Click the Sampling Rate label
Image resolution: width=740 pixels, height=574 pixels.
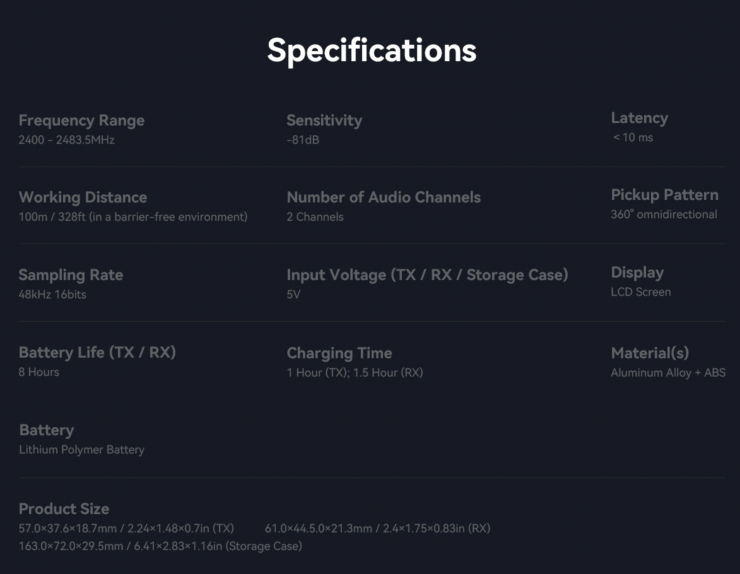(71, 275)
